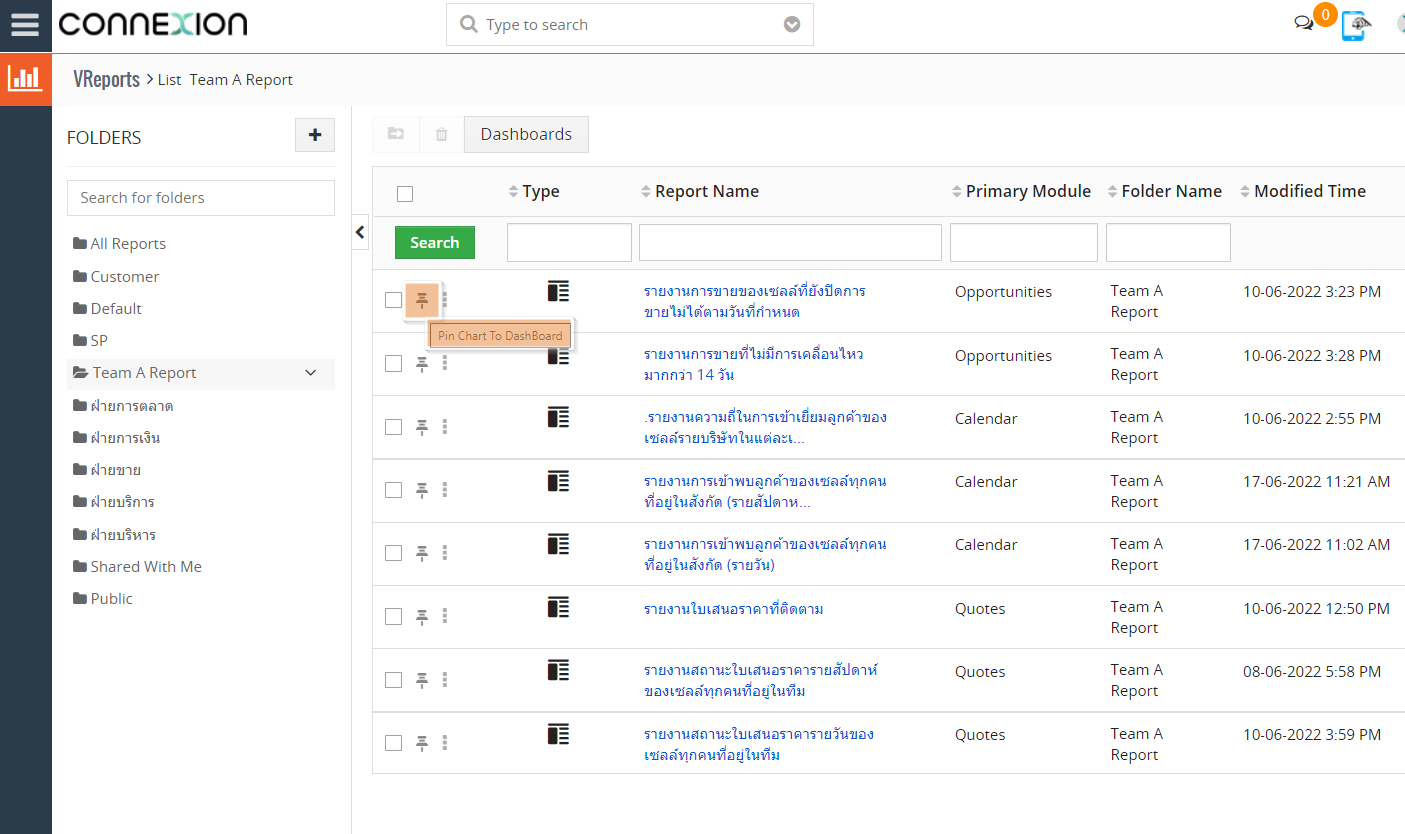Open the chat messages icon

pos(1303,24)
